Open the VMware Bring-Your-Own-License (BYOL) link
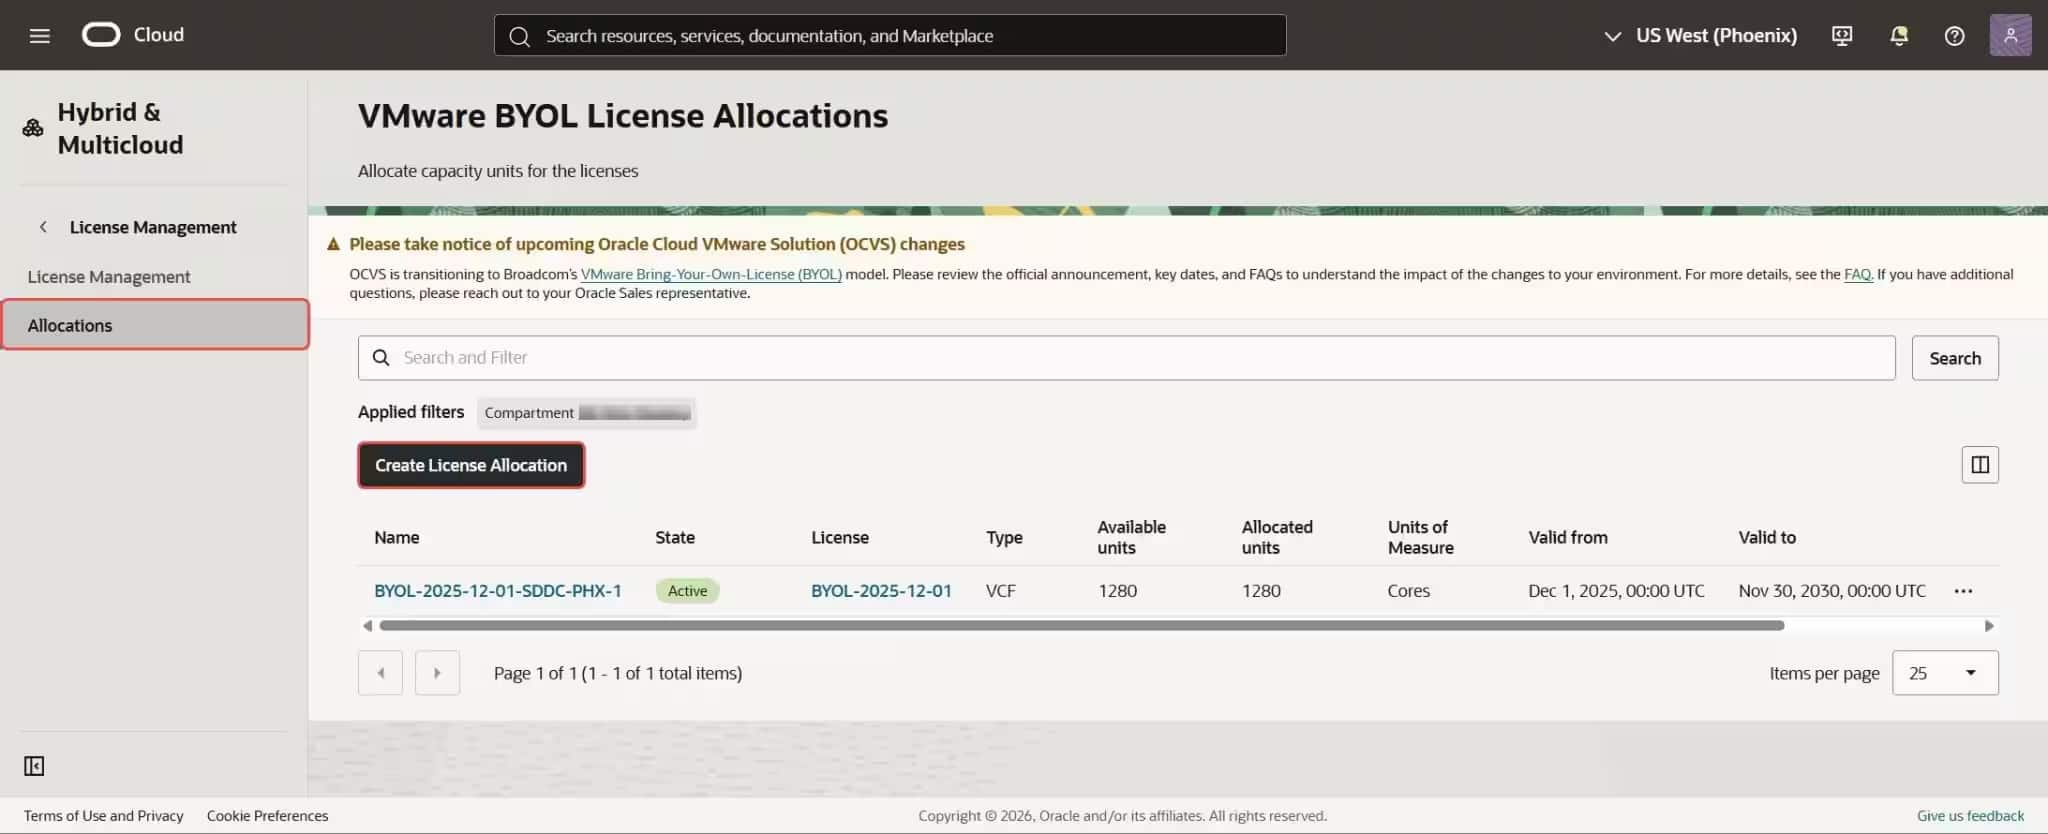The image size is (2048, 834). pos(711,274)
